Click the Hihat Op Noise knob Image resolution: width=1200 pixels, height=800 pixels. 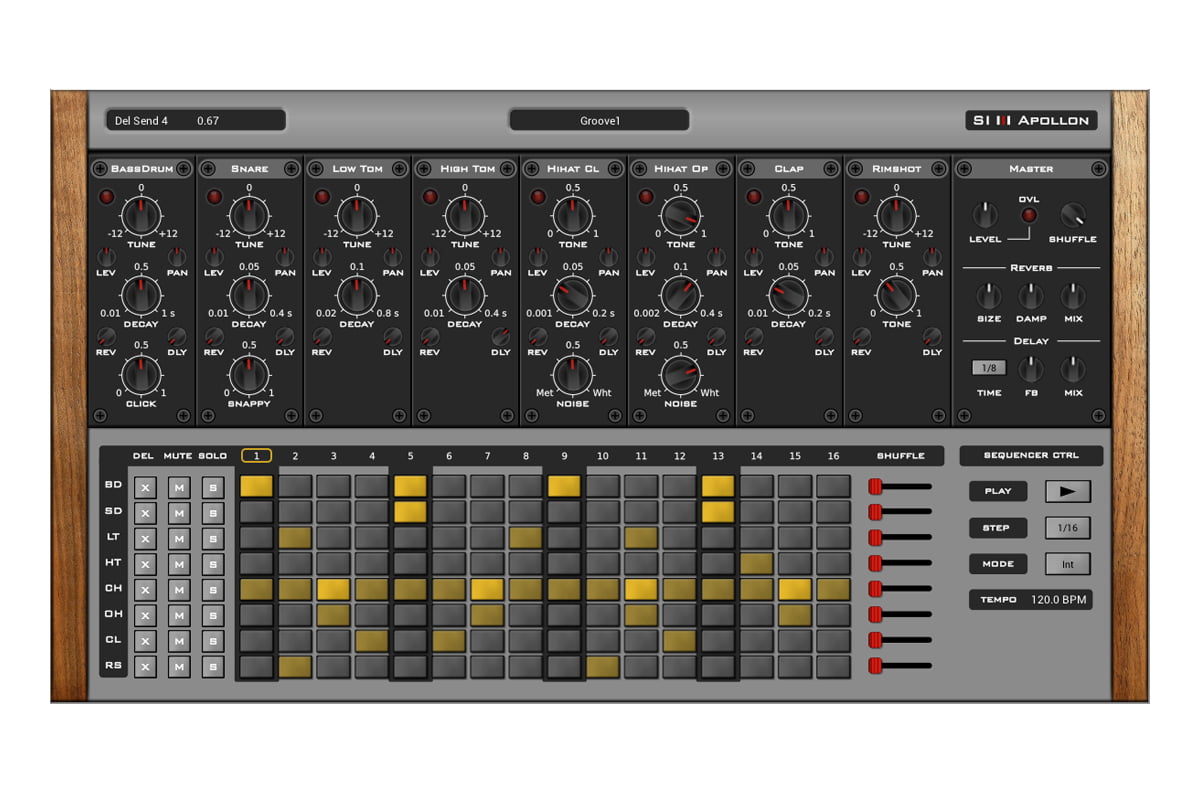pos(681,374)
